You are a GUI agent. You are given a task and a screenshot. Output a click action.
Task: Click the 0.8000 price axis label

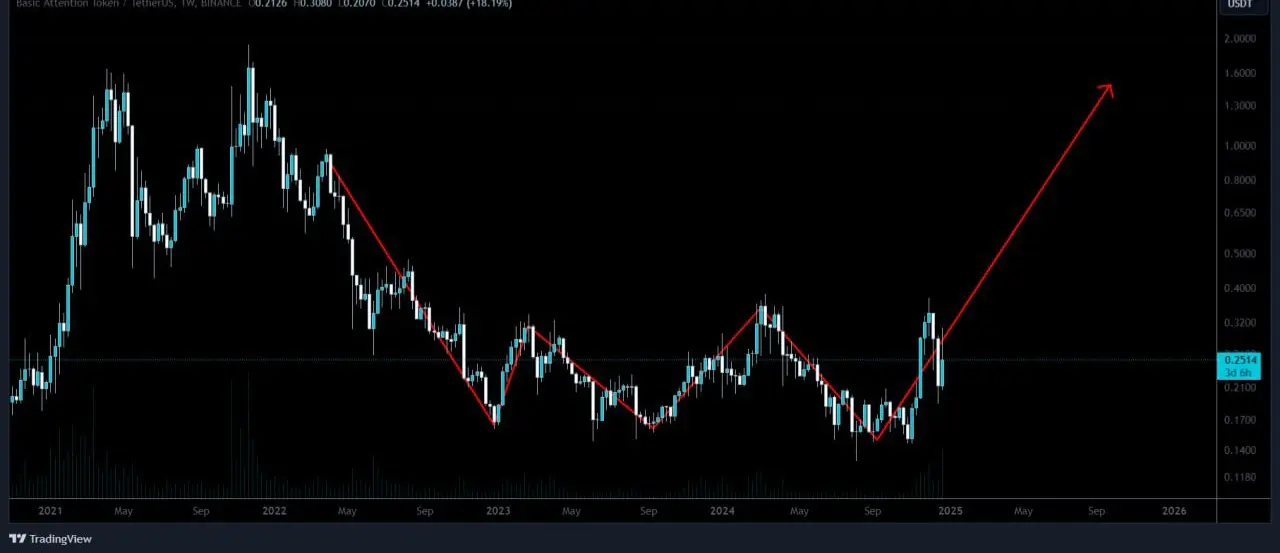pos(1239,180)
